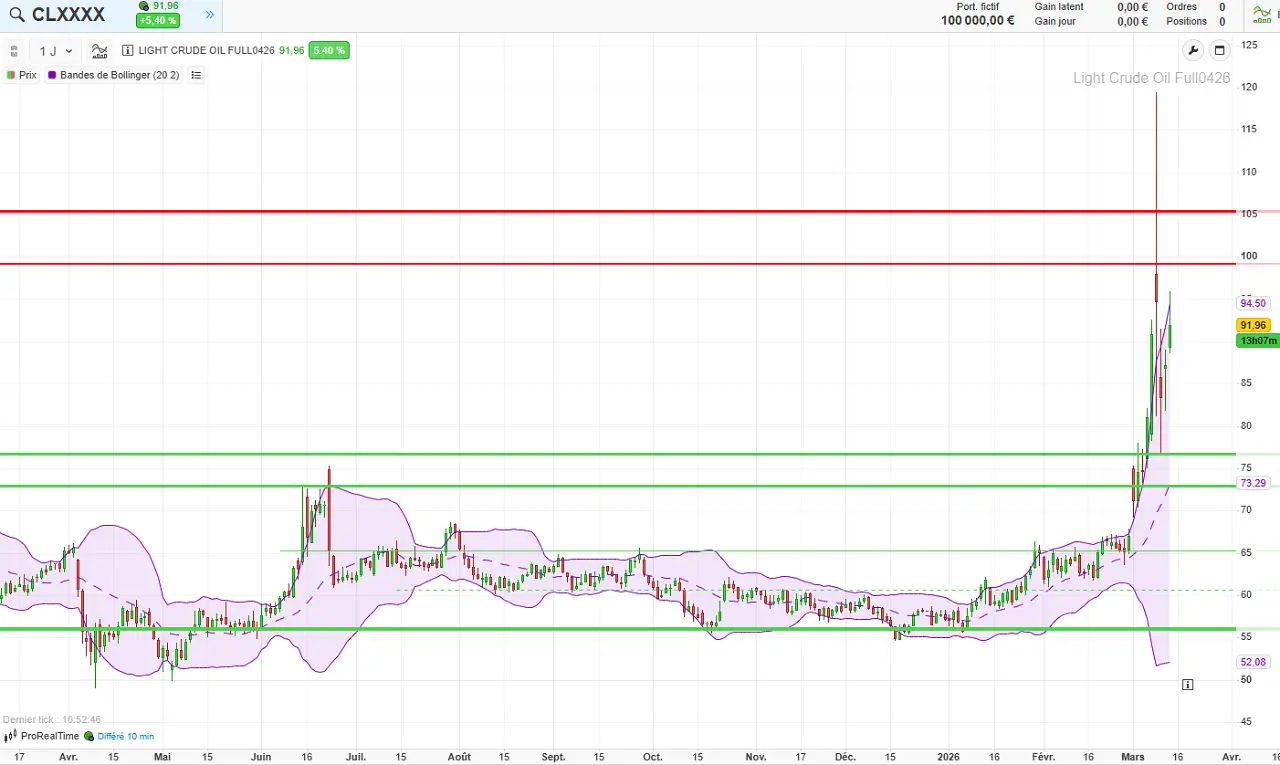The height and width of the screenshot is (765, 1280).
Task: Open the indicator list icon next to Bollinger
Action: 196,74
